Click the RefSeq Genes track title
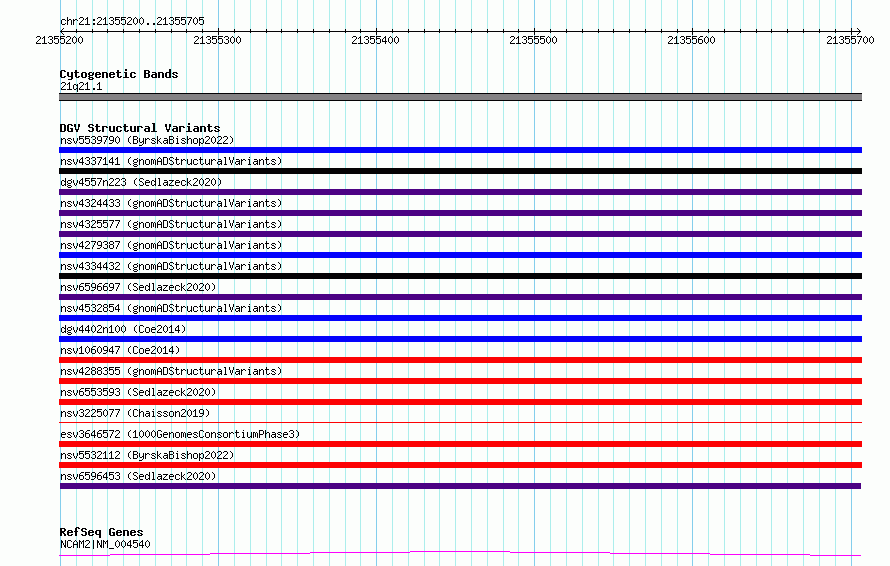This screenshot has height=566, width=890. pyautogui.click(x=101, y=532)
